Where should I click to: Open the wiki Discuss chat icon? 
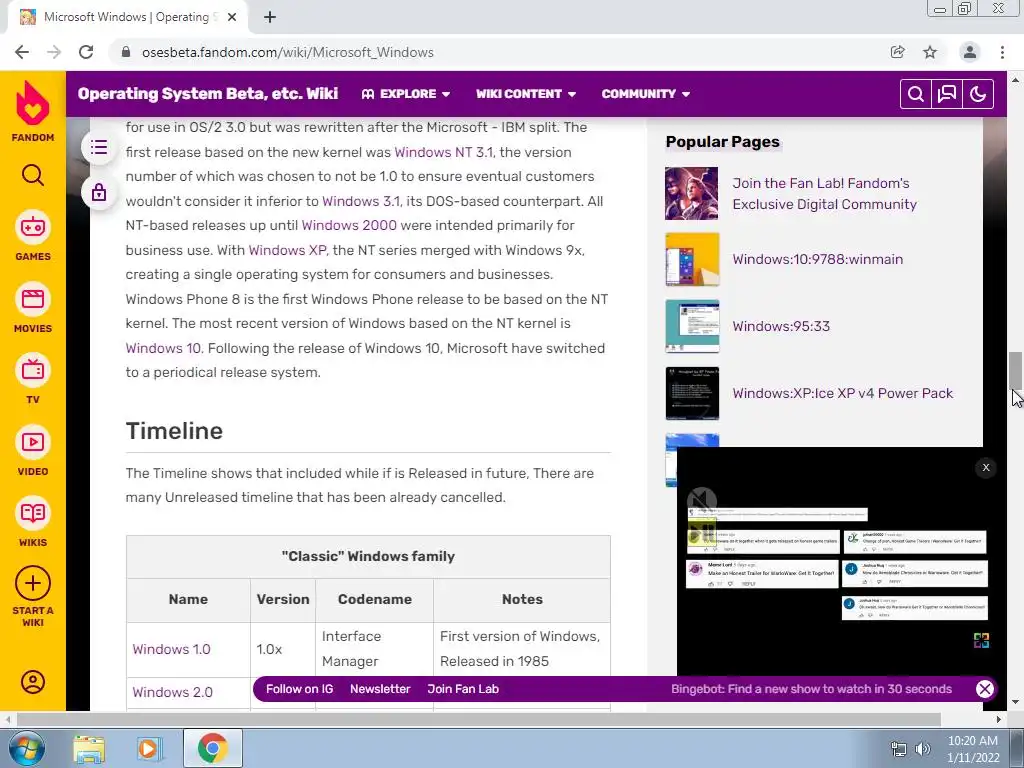coord(947,94)
